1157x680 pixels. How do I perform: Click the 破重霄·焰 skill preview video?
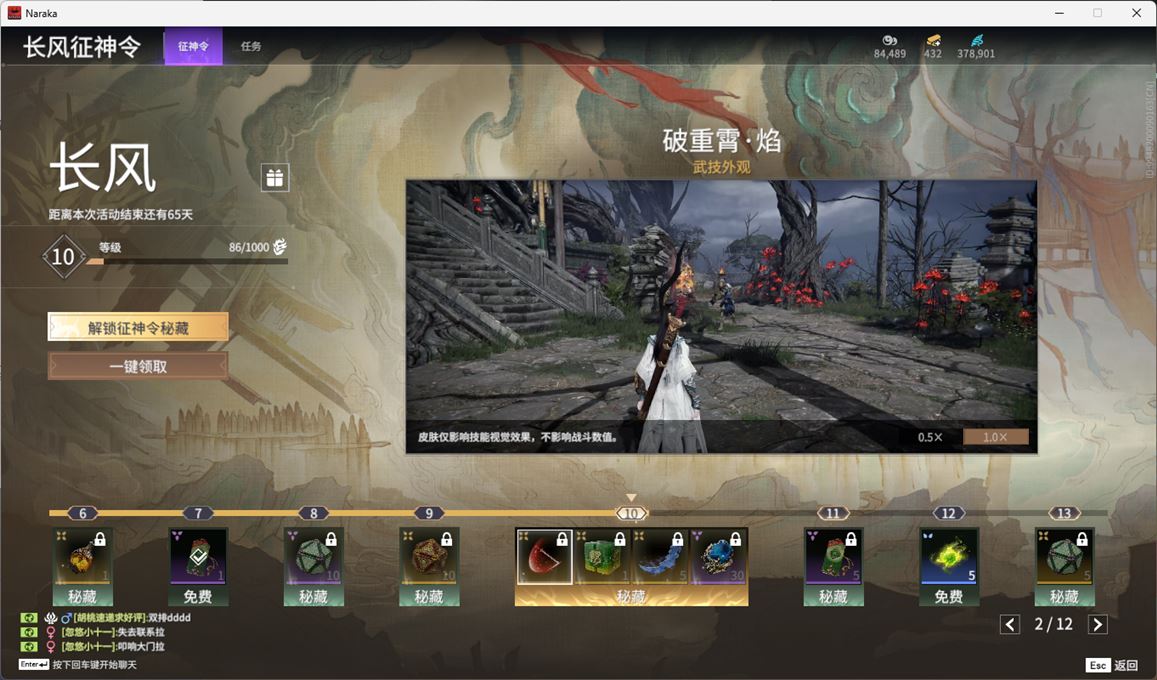point(721,316)
